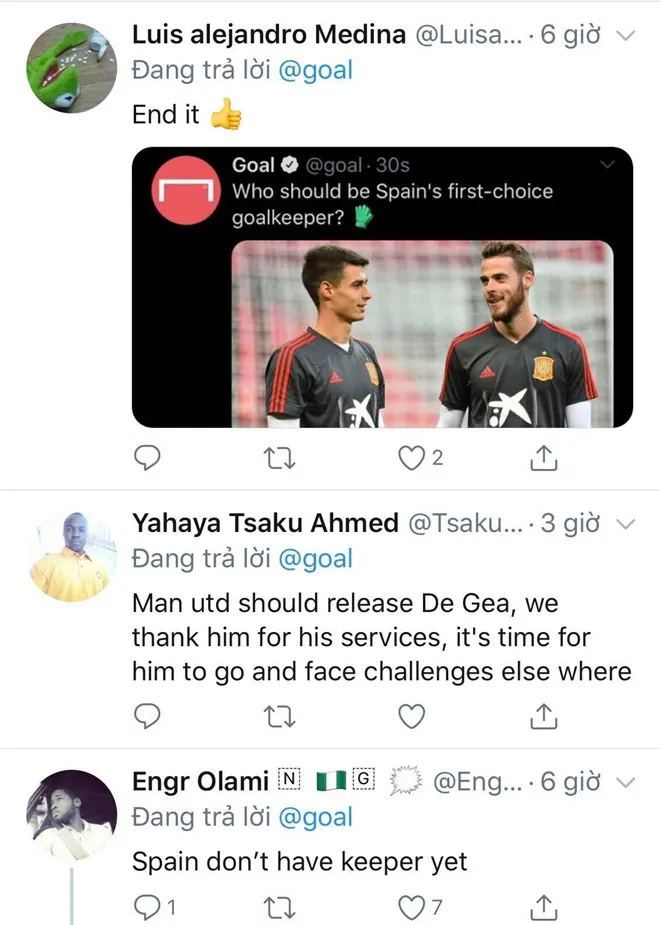This screenshot has width=660, height=925.
Task: Like Yahaya Tsaku Ahmed's tweet
Action: [411, 716]
